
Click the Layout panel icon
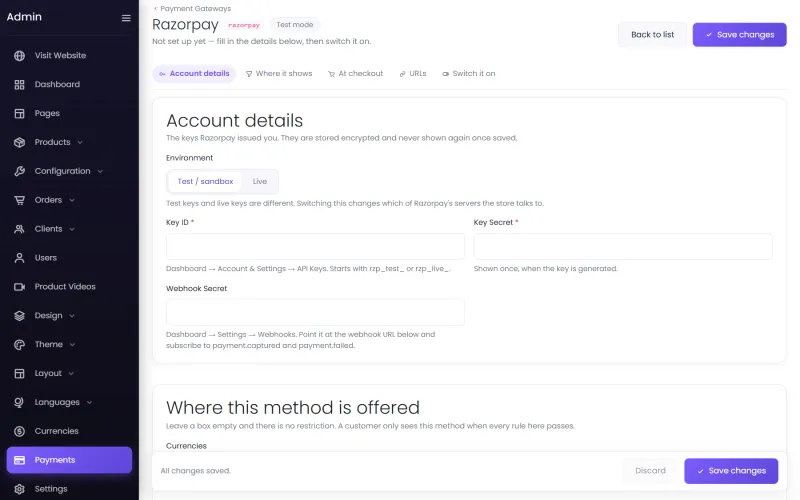coord(19,373)
